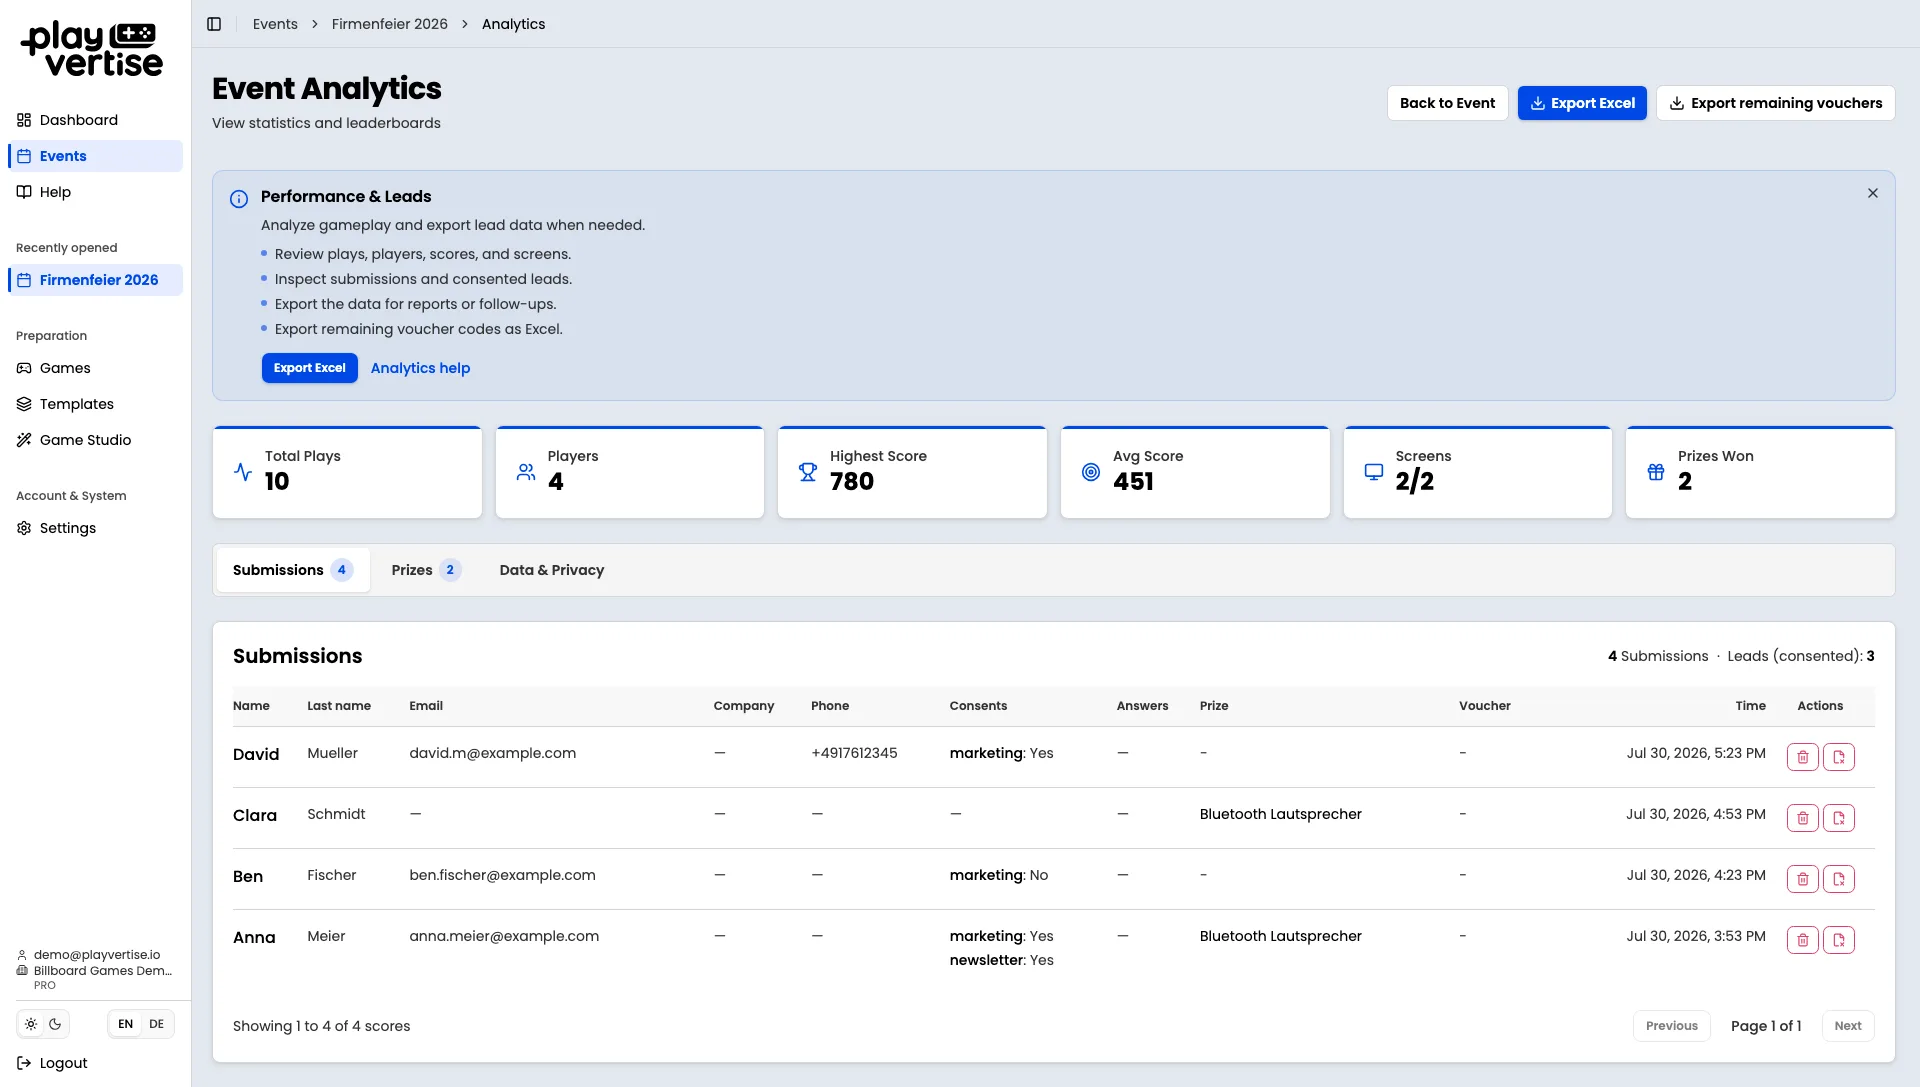
Task: Delete Anna Meier's submission
Action: coord(1802,940)
